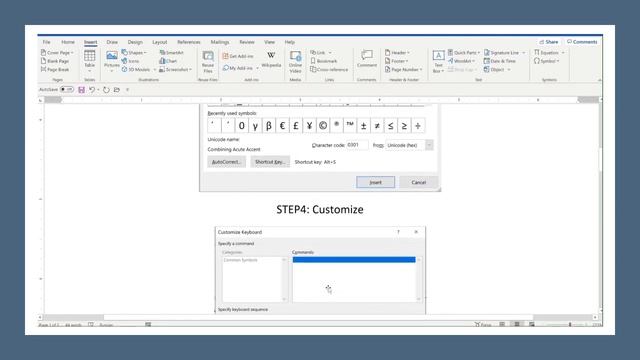This screenshot has height=360, width=640.
Task: Click the Character code field
Action: (x=357, y=145)
